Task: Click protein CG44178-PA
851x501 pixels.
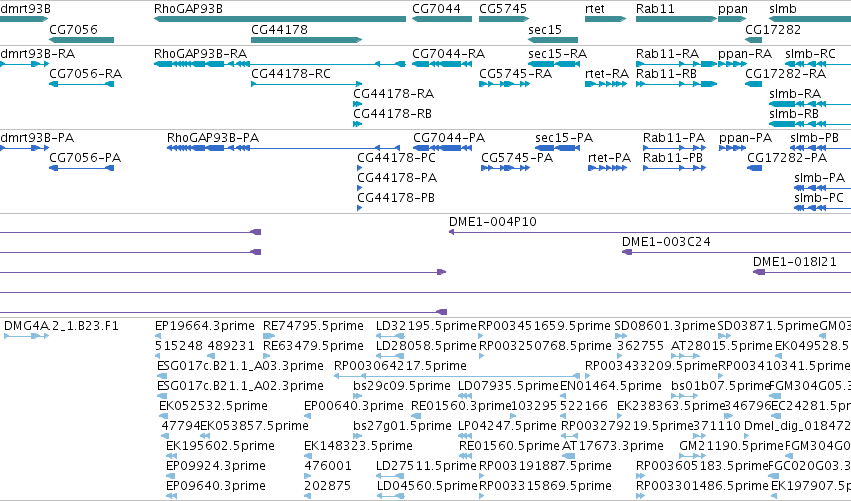Action: (x=359, y=188)
